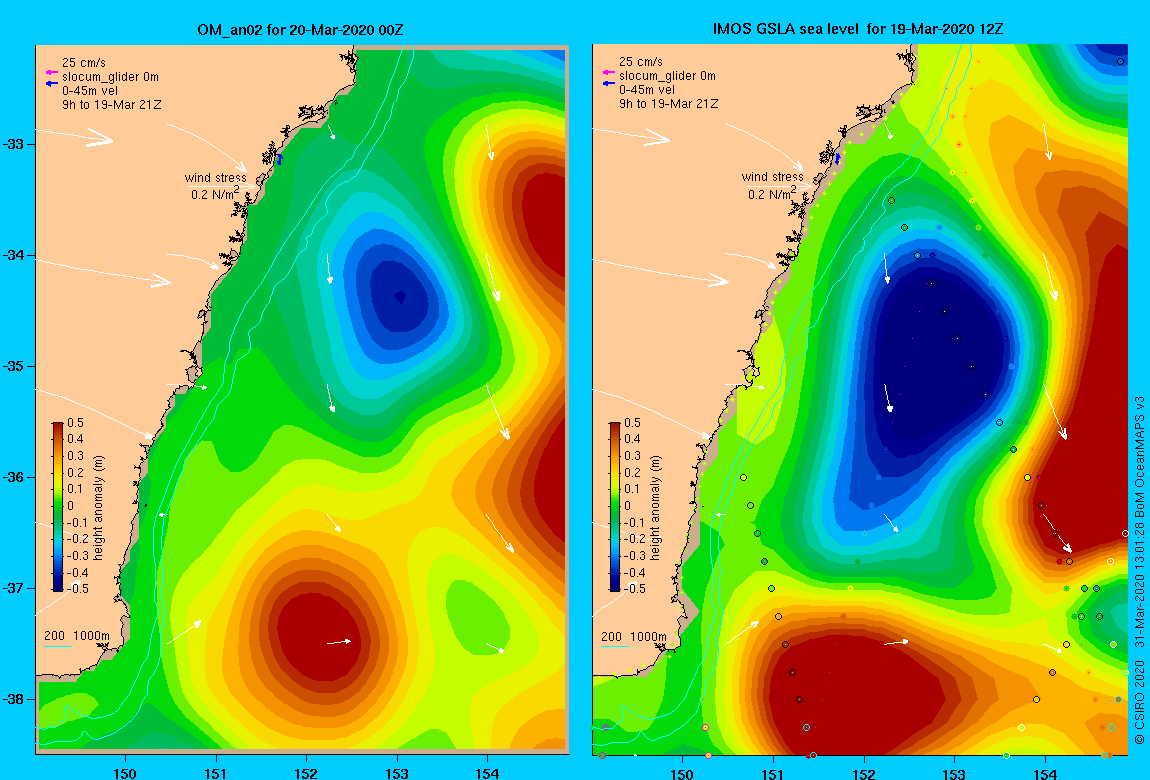
Task: Click 'height anomaly (m)' label in left map
Action: click(98, 508)
